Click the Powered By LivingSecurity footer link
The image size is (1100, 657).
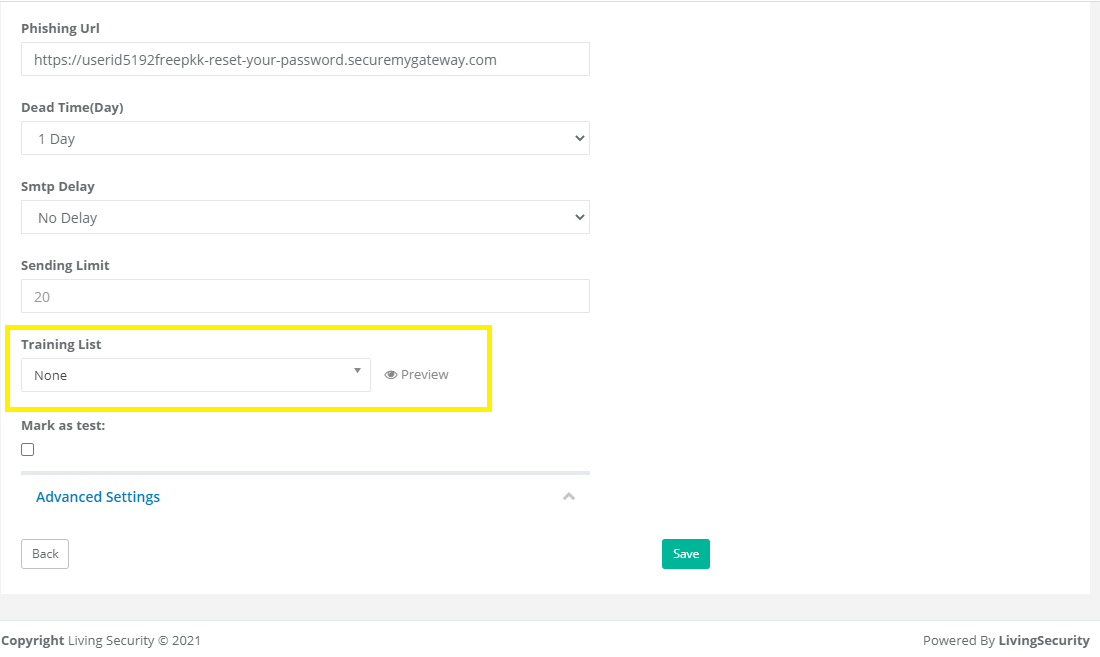(1006, 640)
